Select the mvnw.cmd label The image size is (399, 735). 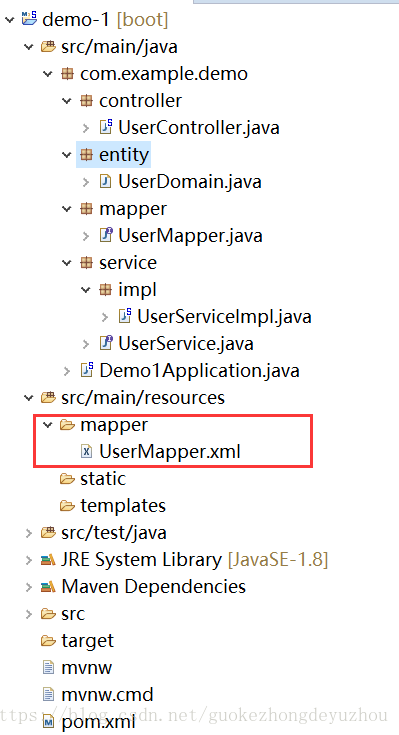click(107, 695)
